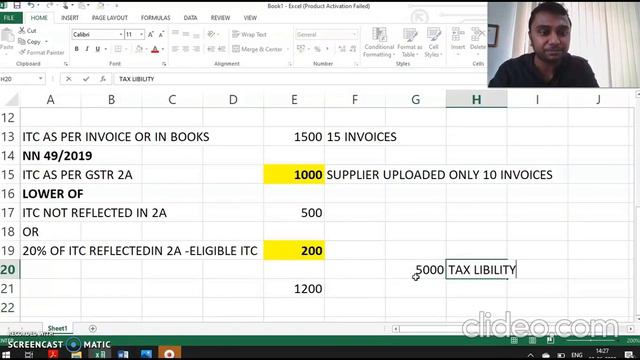Screen dimensions: 640x360
Task: Open Format as Table gallery
Action: 409,42
